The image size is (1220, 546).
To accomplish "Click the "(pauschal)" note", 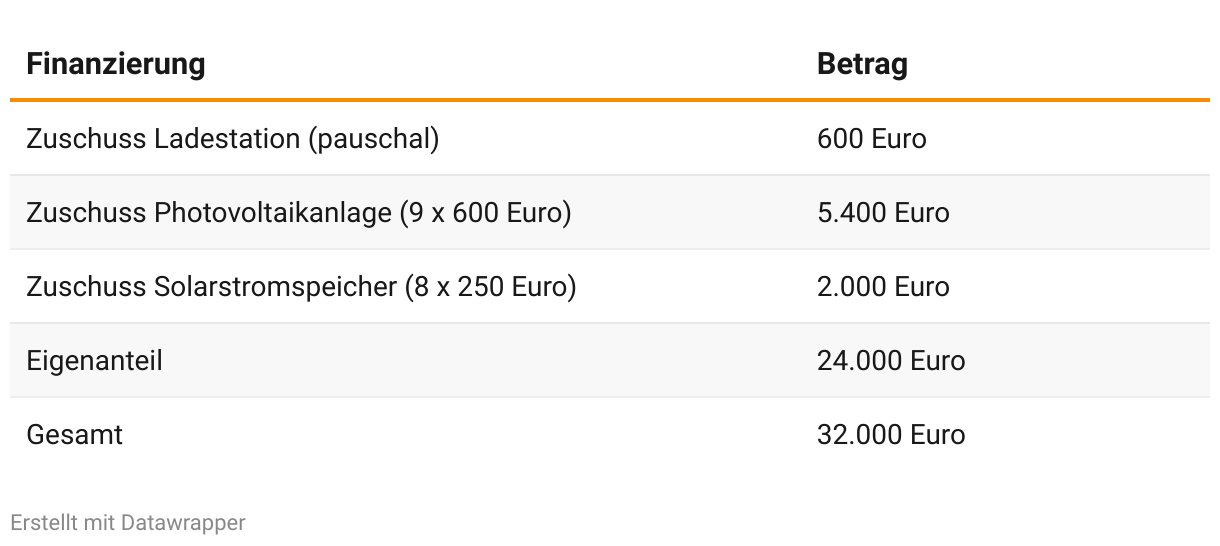I will coord(374,138).
